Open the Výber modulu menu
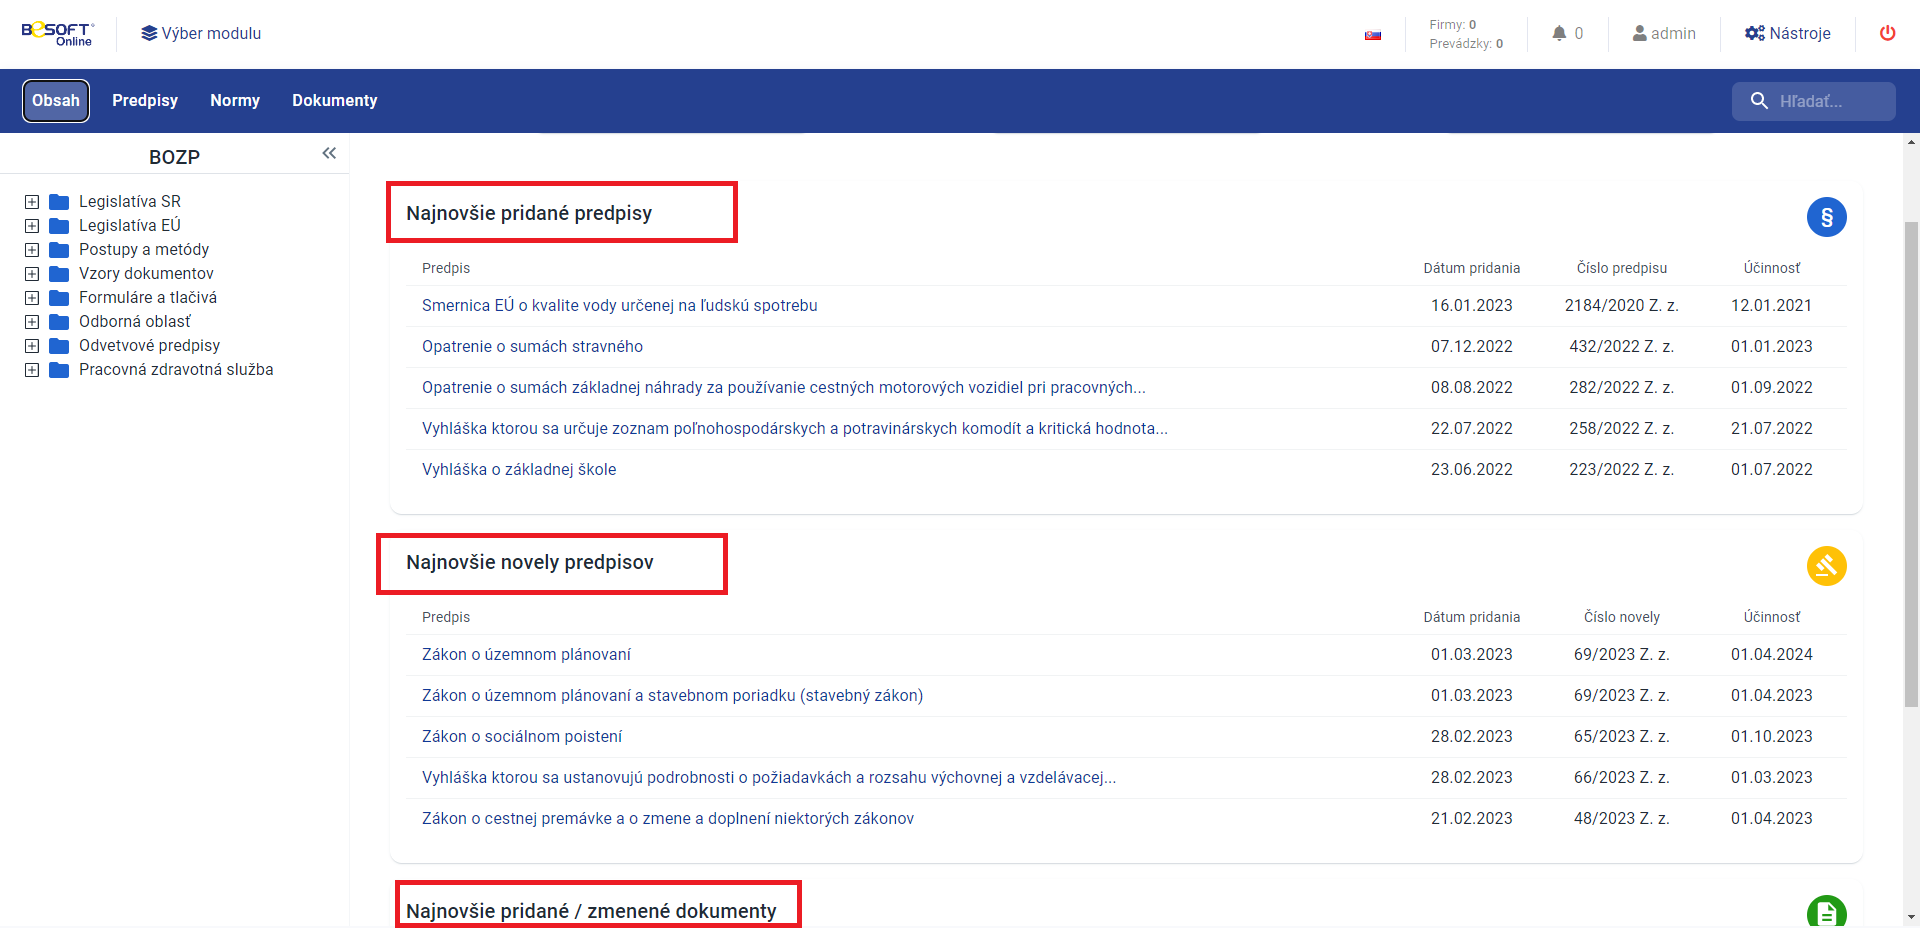This screenshot has height=928, width=1920. 200,33
